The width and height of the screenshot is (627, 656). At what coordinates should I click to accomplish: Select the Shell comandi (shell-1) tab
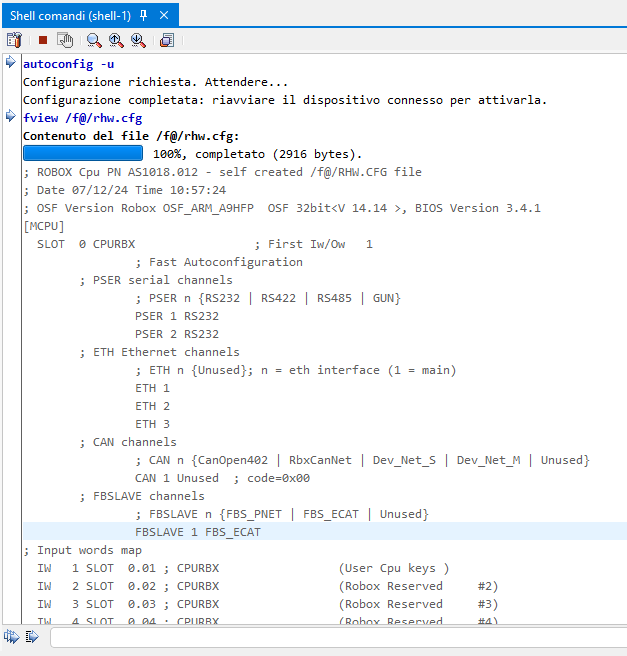[x=70, y=16]
